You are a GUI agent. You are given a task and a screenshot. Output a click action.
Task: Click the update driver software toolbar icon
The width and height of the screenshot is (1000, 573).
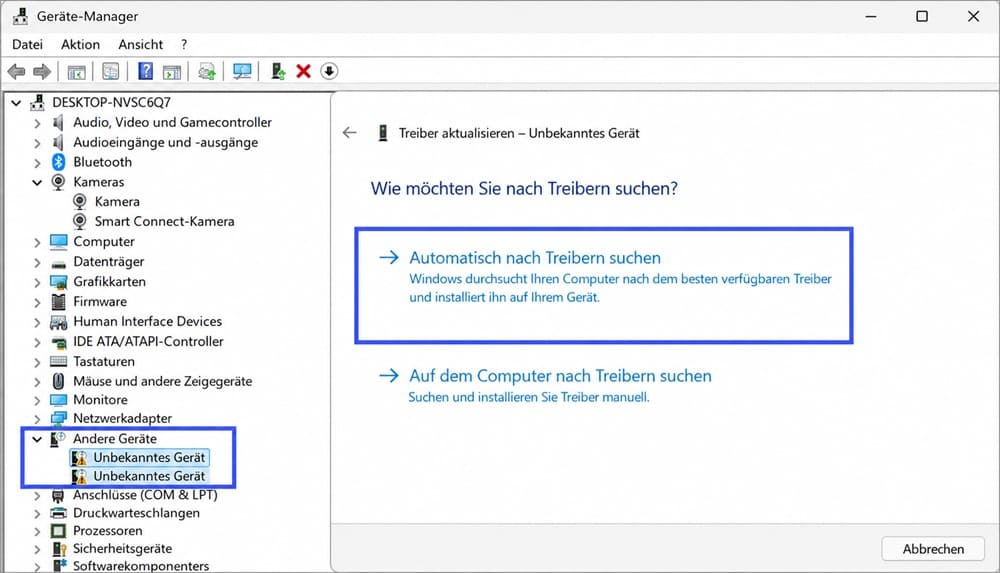[207, 71]
